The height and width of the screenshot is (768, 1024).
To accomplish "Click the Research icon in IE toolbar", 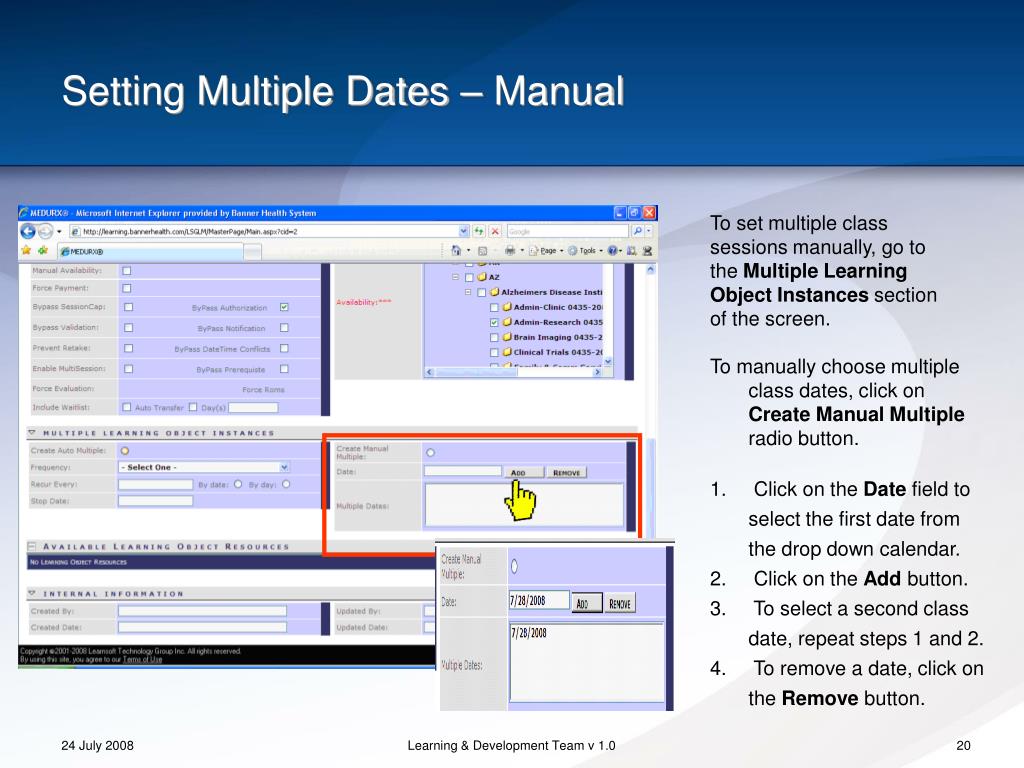I will click(x=632, y=251).
